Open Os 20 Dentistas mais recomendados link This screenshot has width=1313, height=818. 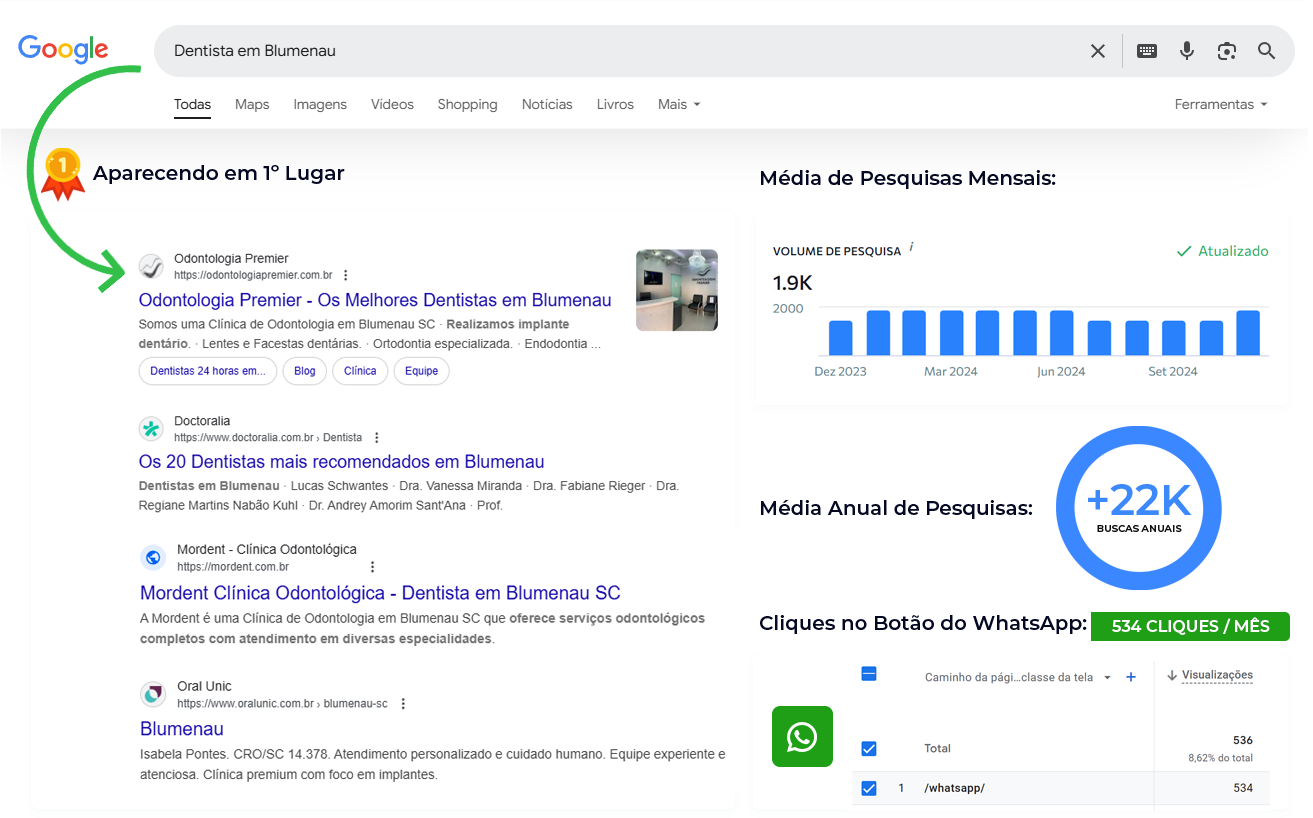click(x=341, y=462)
